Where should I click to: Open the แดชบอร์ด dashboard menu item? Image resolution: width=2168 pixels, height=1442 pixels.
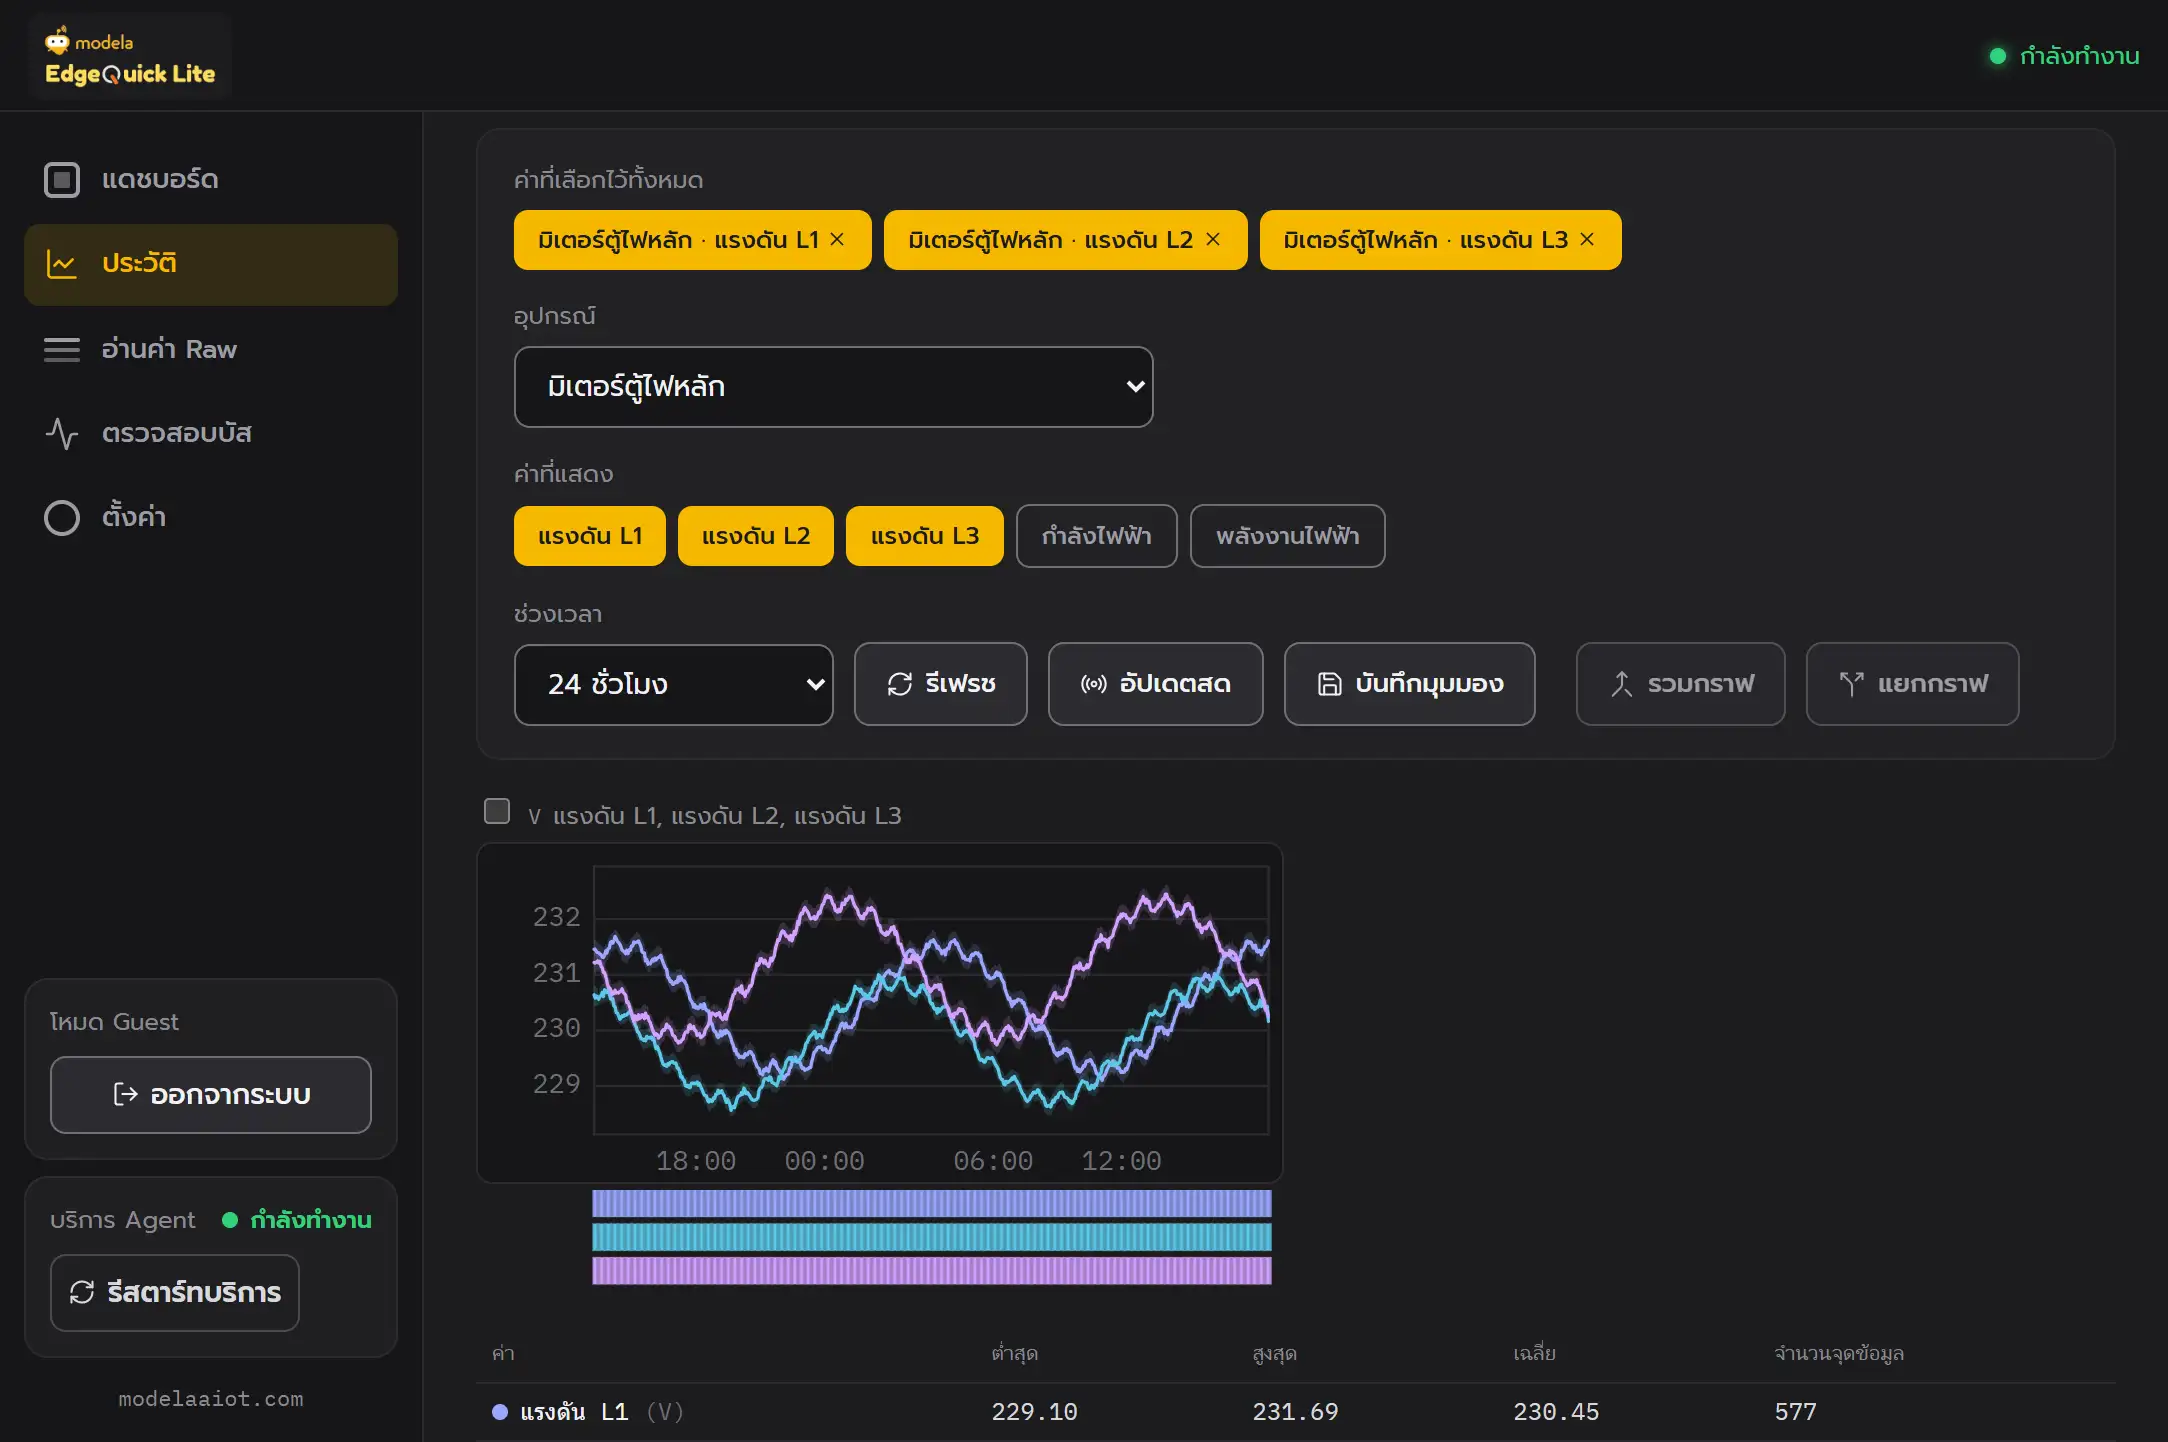211,180
